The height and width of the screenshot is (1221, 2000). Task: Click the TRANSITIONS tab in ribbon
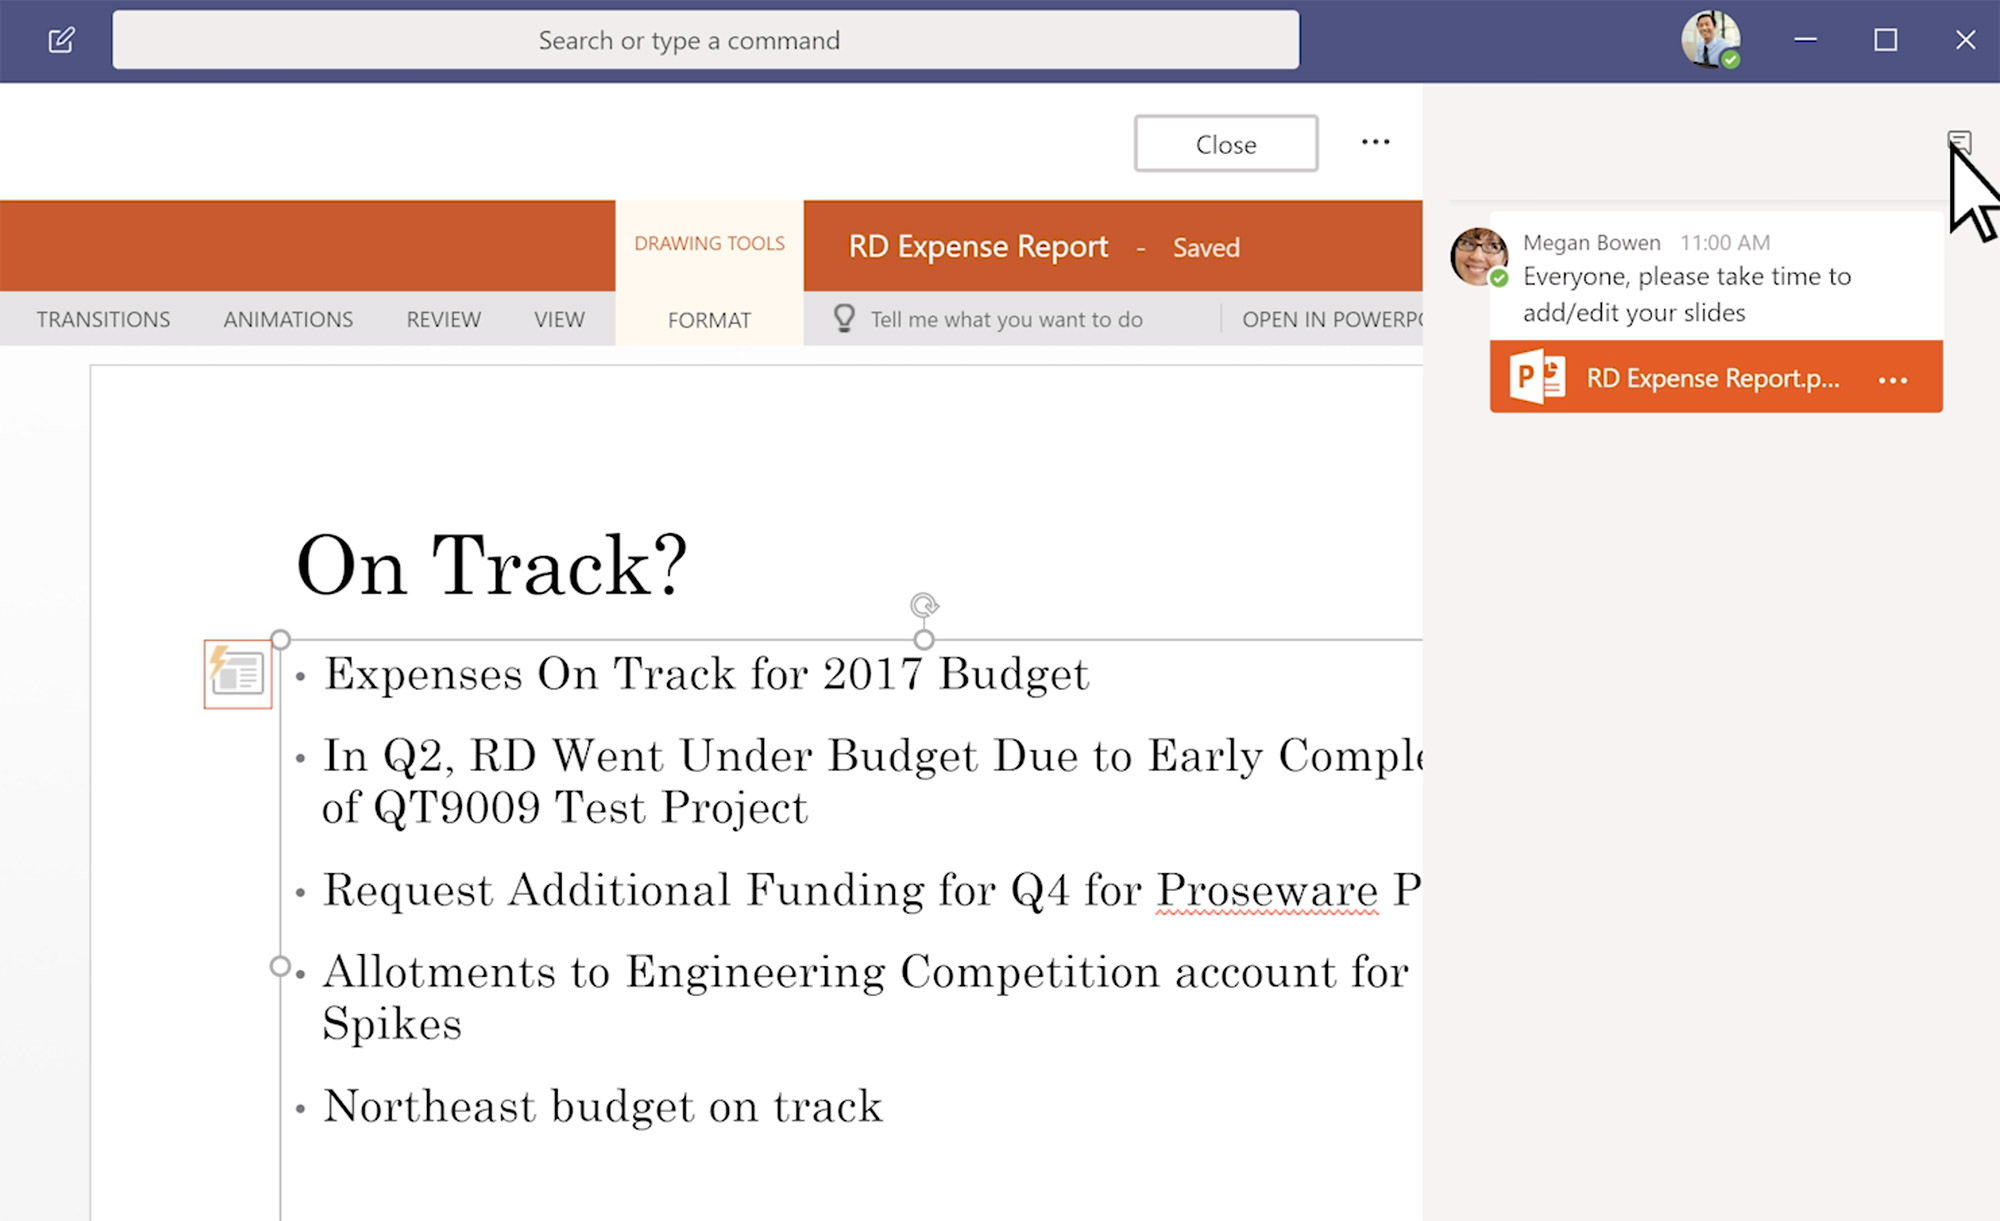click(103, 317)
